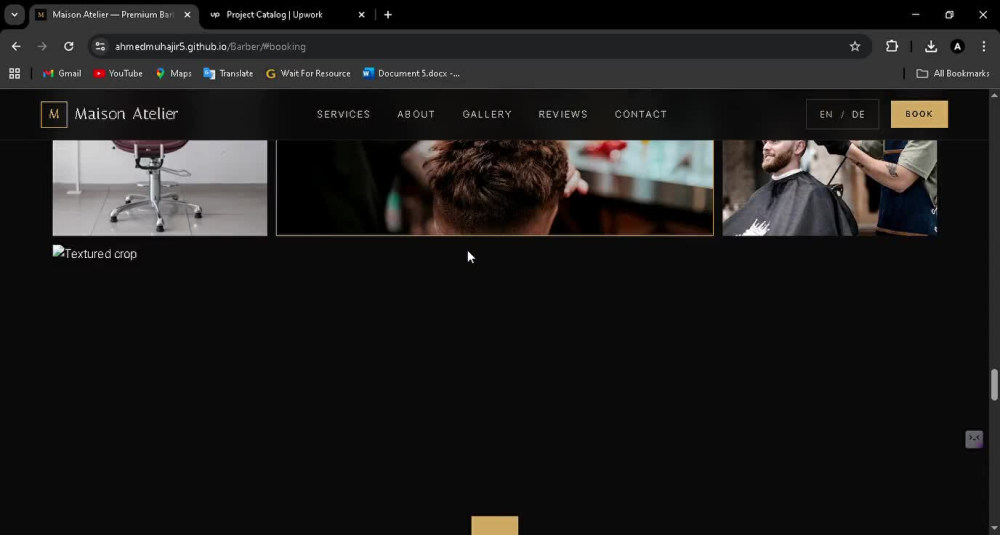Go to the Gallery section
1000x535 pixels.
(487, 114)
